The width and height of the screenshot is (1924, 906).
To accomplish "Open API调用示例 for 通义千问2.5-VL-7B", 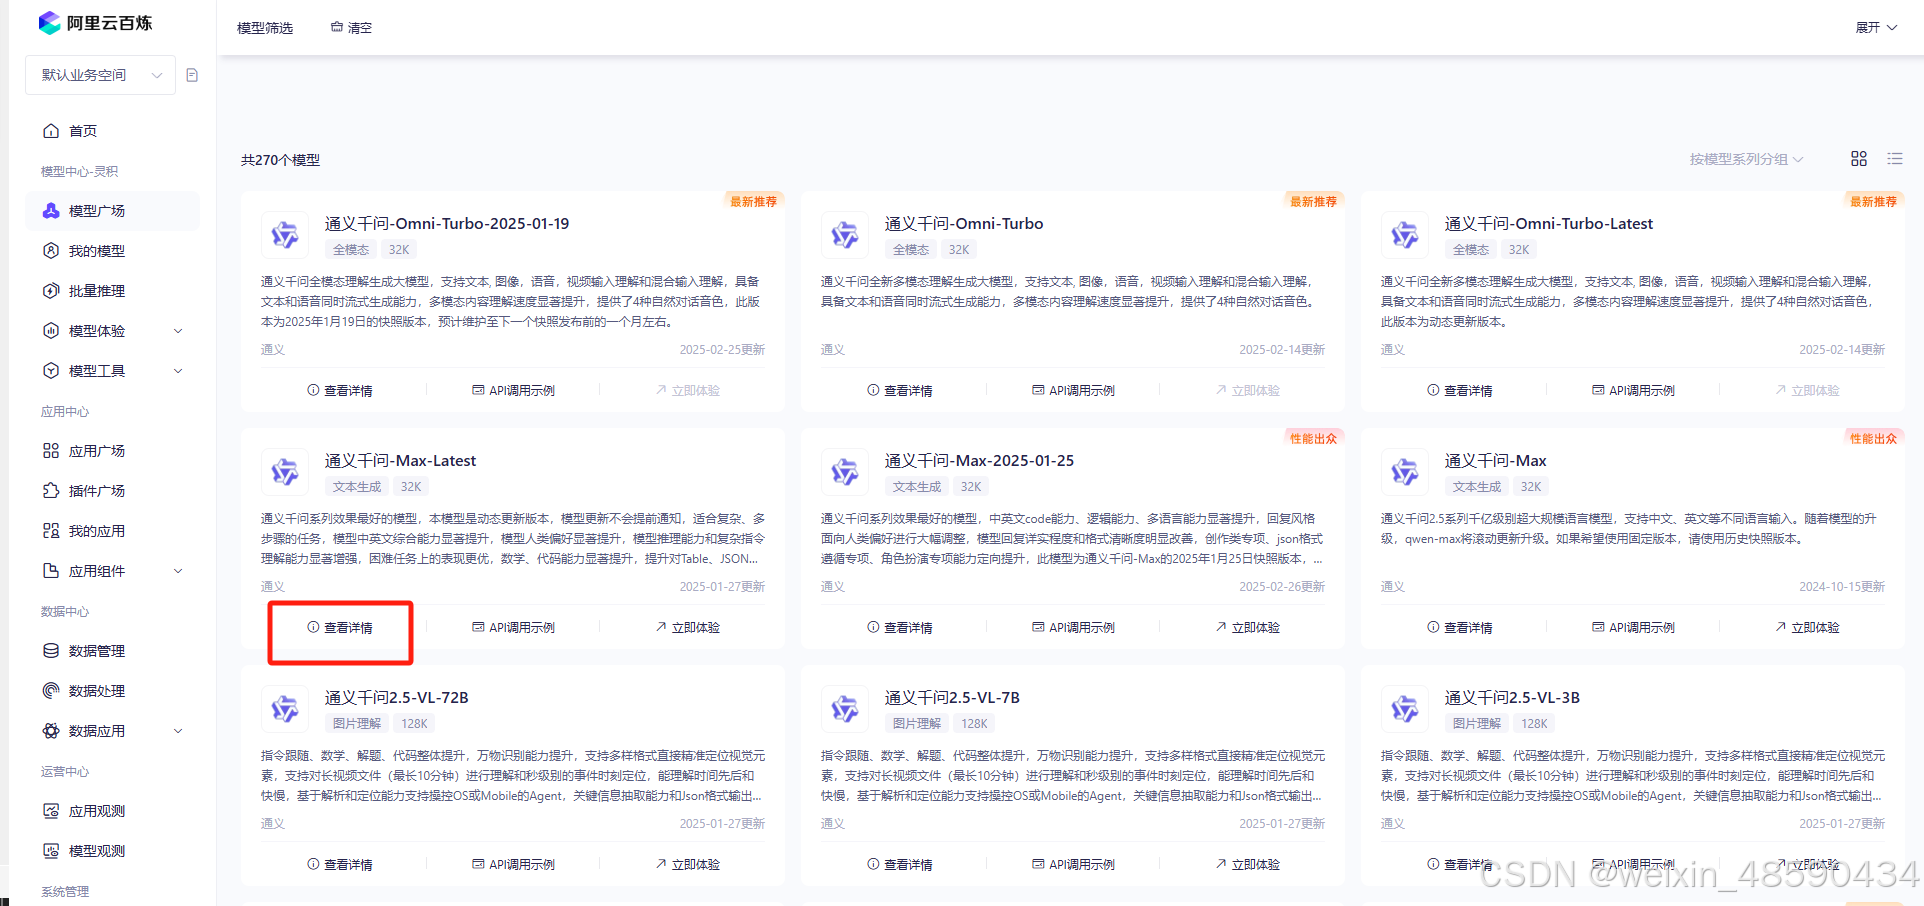I will coord(1073,865).
